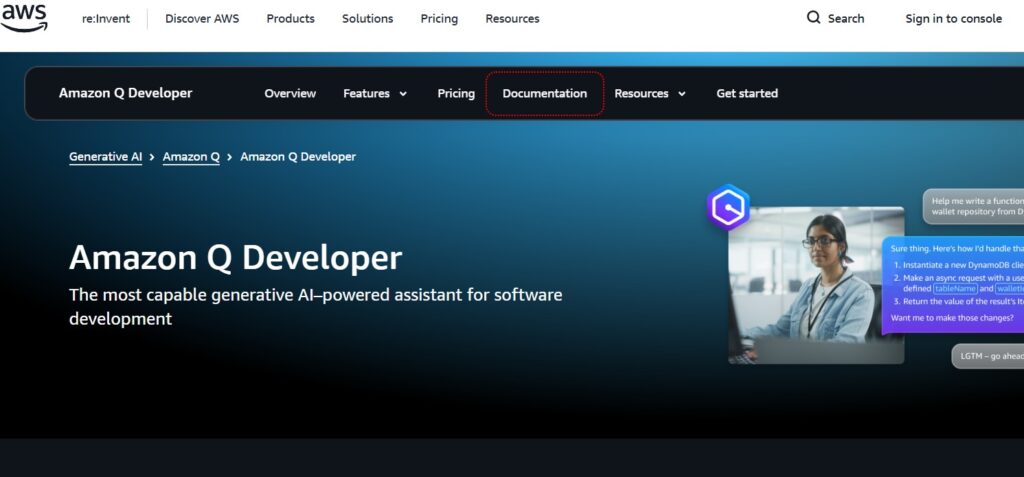Click the tableName code tag
1024x477 pixels.
(x=955, y=288)
